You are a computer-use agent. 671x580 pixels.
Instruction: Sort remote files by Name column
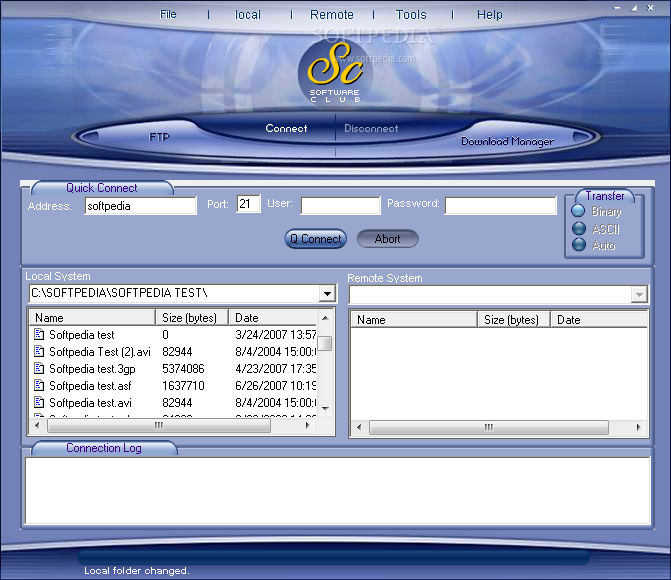414,320
